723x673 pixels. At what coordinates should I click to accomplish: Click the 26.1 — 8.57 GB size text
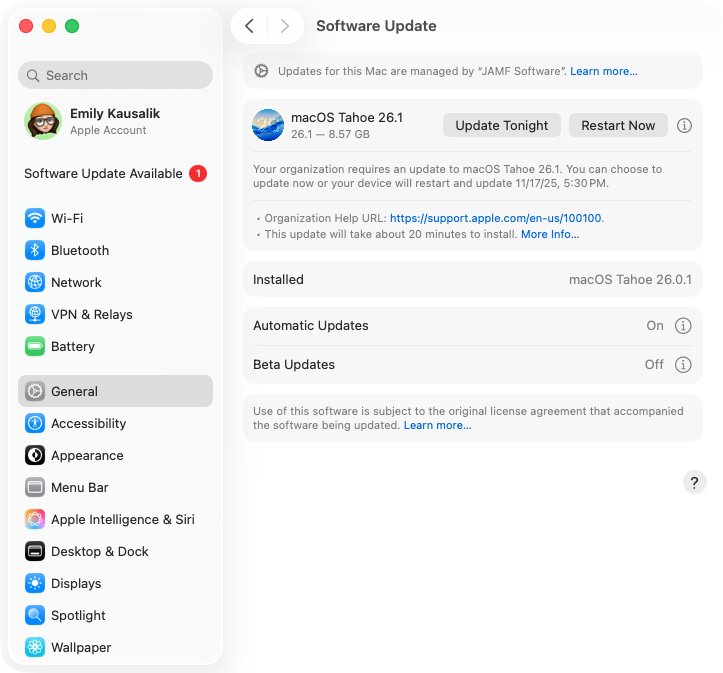(x=330, y=134)
